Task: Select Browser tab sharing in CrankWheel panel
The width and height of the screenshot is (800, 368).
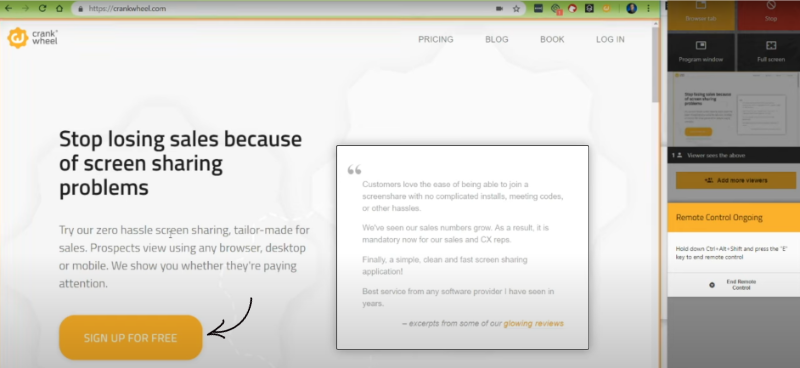Action: pyautogui.click(x=701, y=15)
